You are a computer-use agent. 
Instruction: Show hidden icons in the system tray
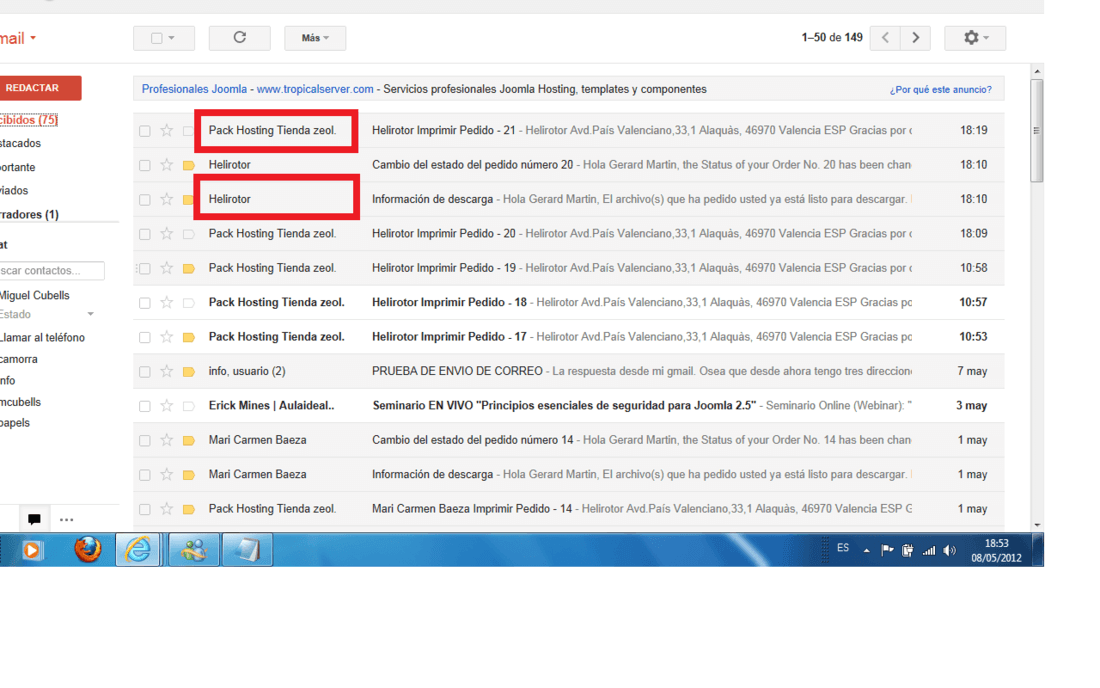click(x=866, y=551)
